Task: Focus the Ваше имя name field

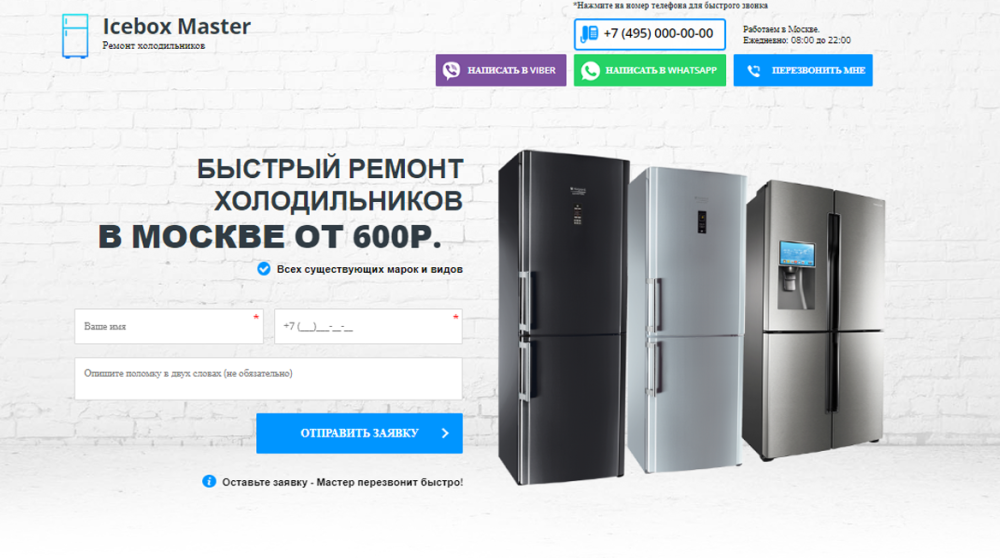Action: pos(169,326)
